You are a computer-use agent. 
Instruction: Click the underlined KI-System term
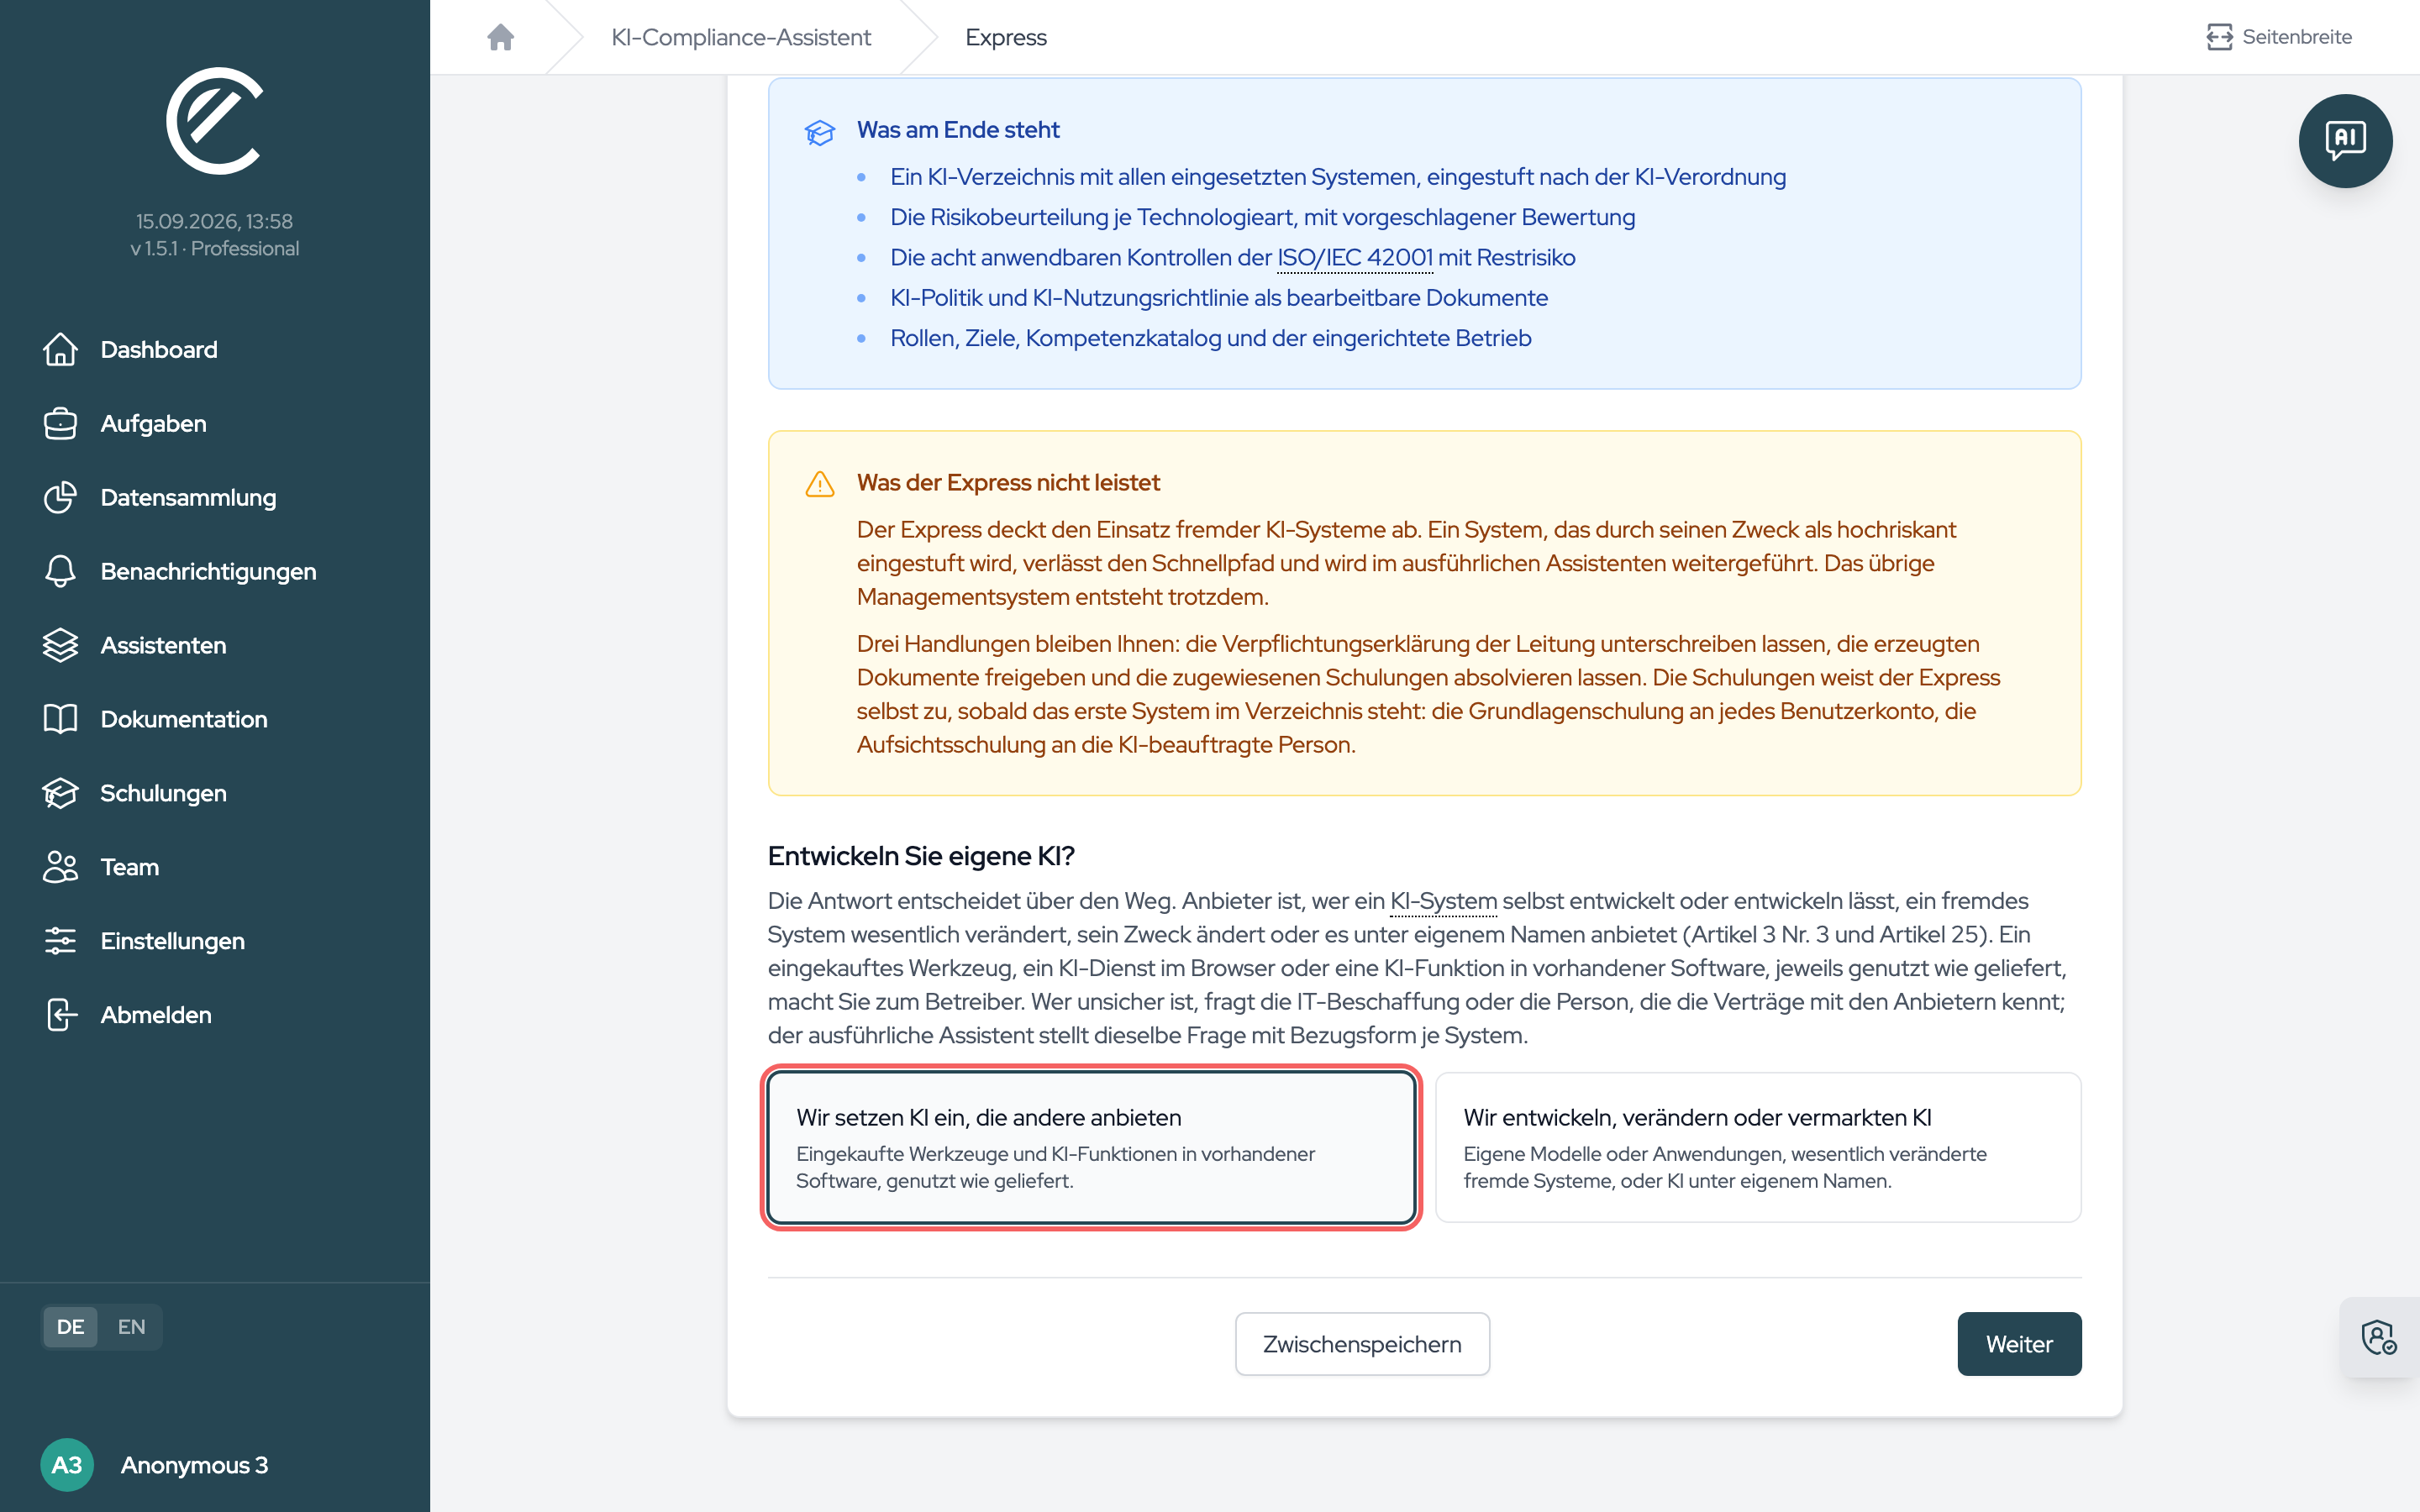point(1443,901)
